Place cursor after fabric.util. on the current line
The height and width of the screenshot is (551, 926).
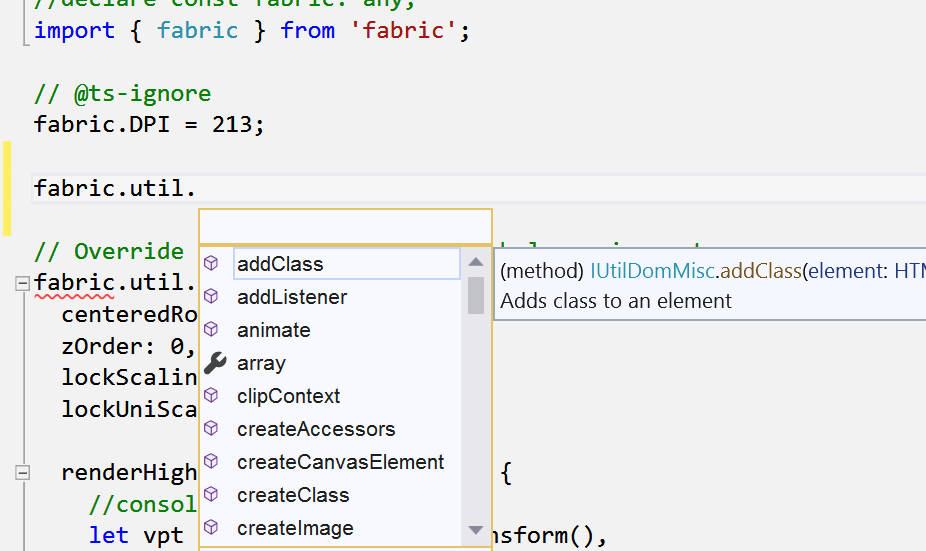(197, 188)
